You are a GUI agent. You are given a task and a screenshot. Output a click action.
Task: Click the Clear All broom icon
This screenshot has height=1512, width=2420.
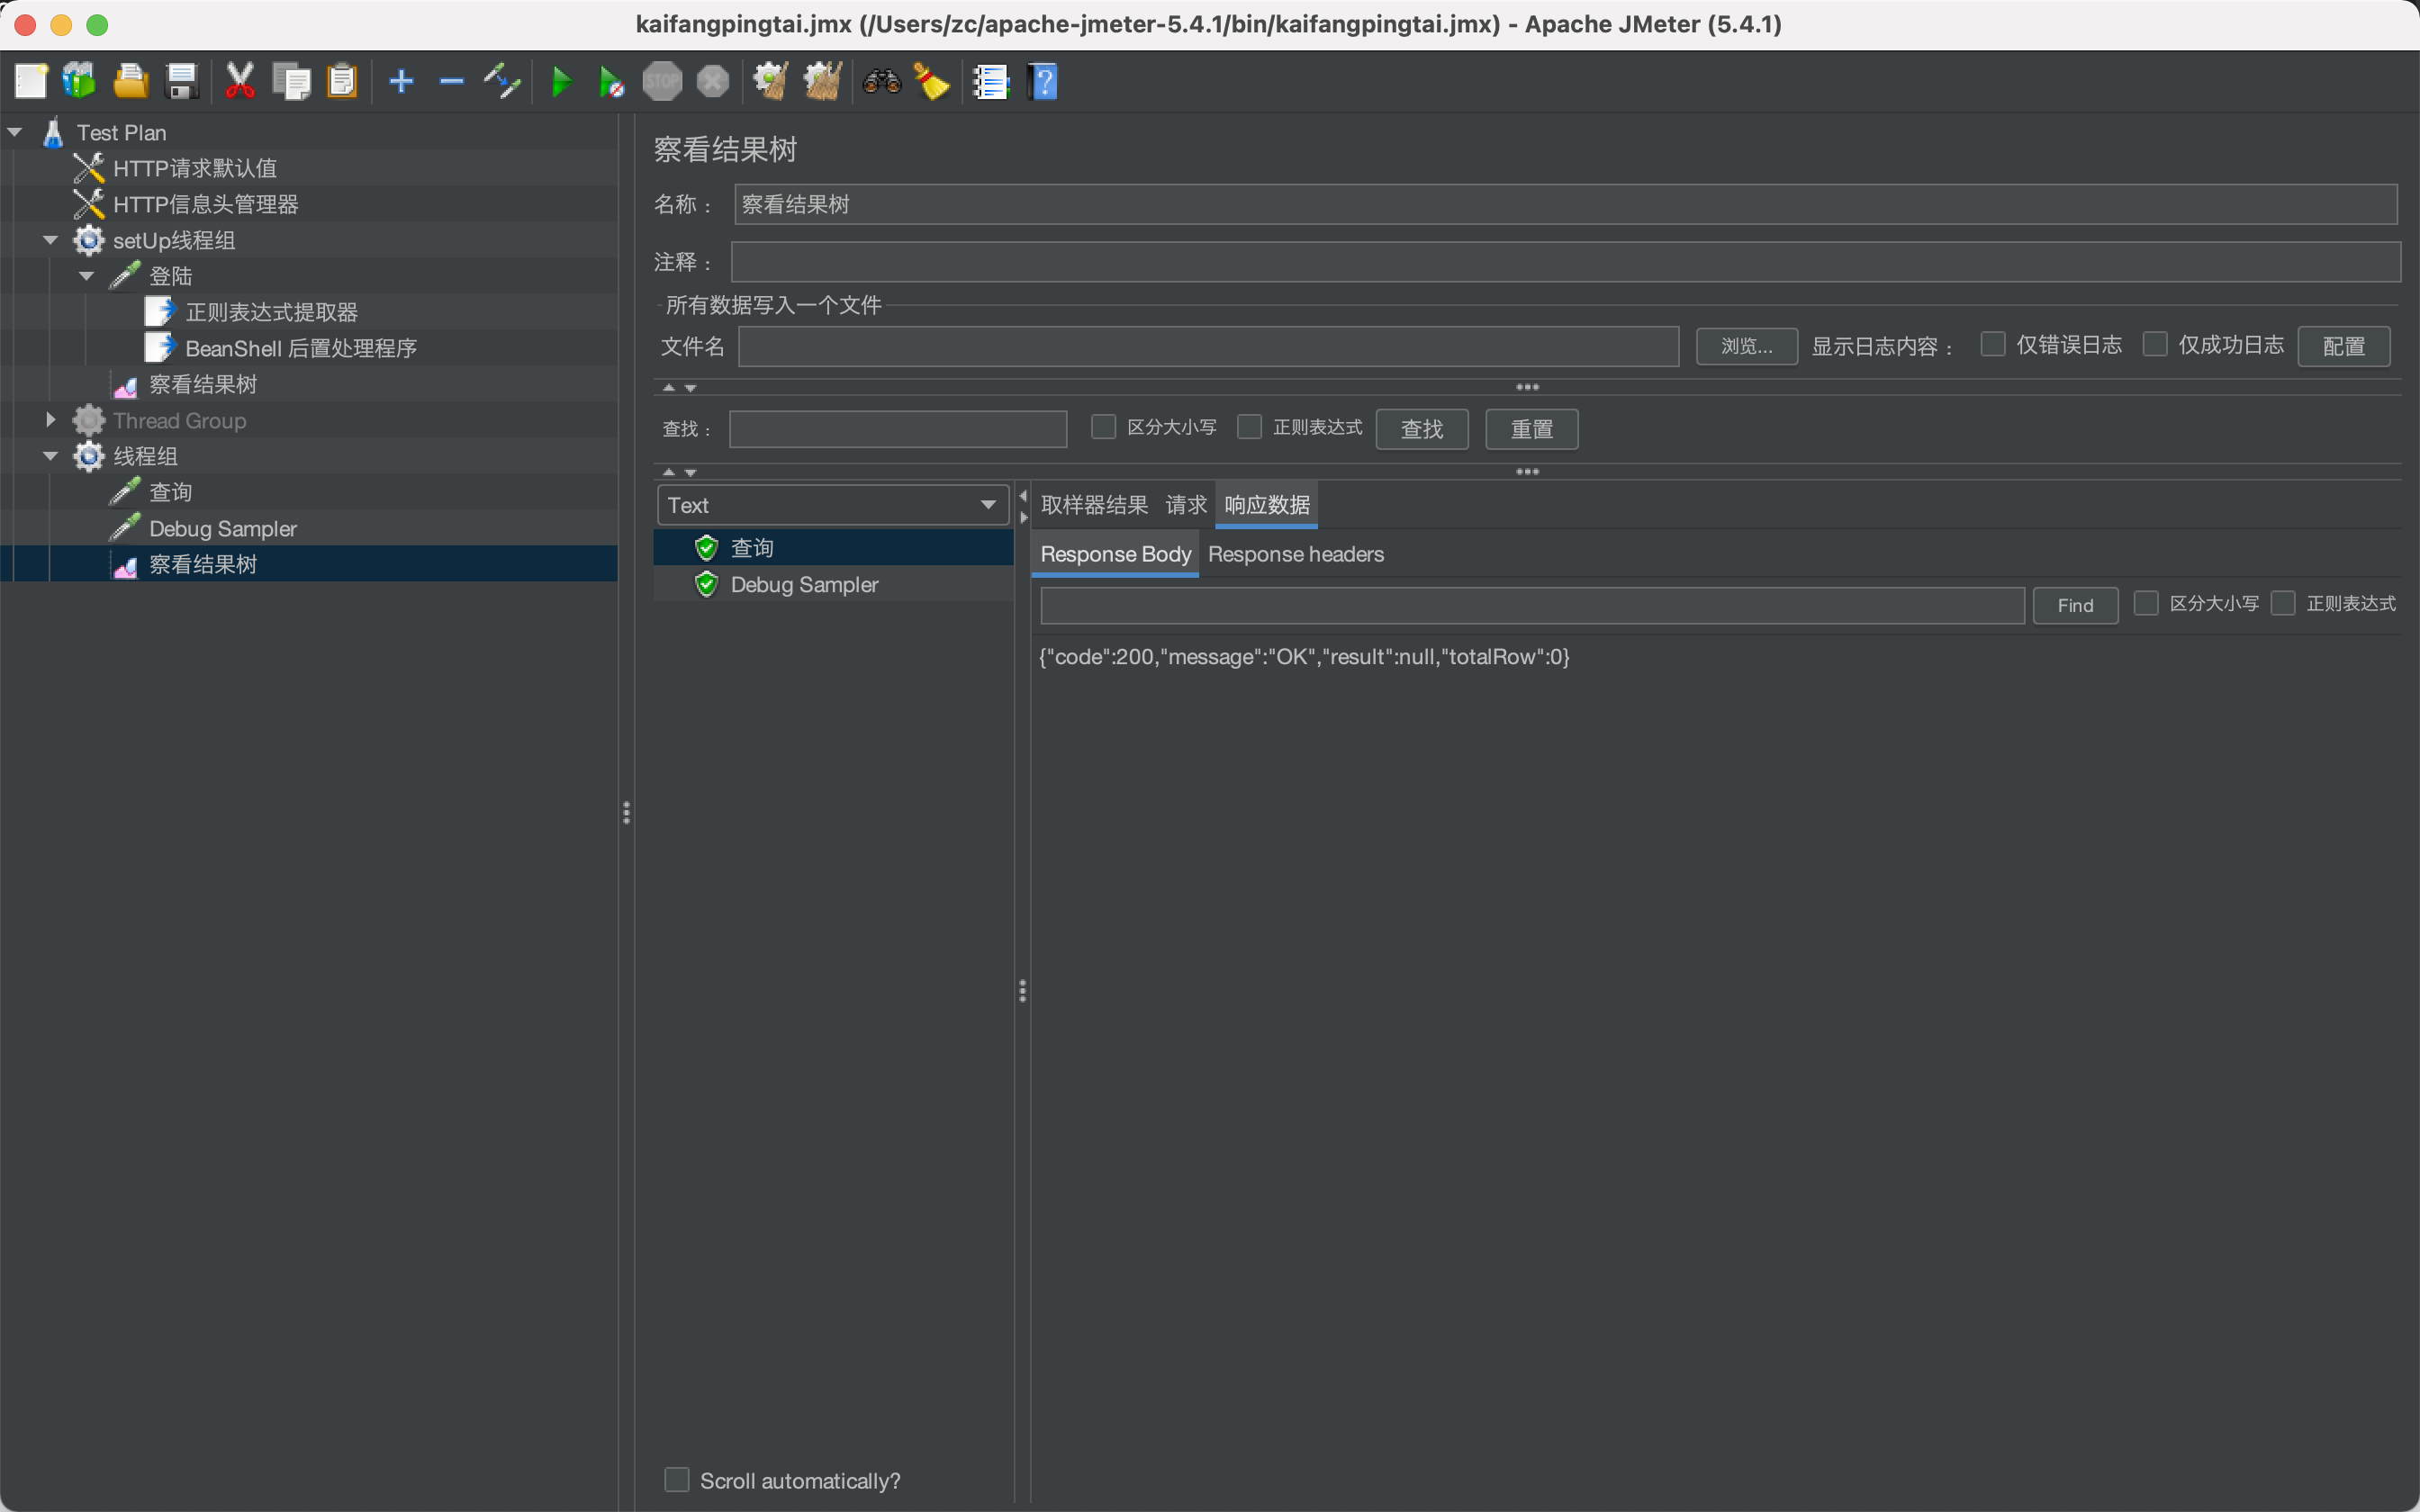932,82
